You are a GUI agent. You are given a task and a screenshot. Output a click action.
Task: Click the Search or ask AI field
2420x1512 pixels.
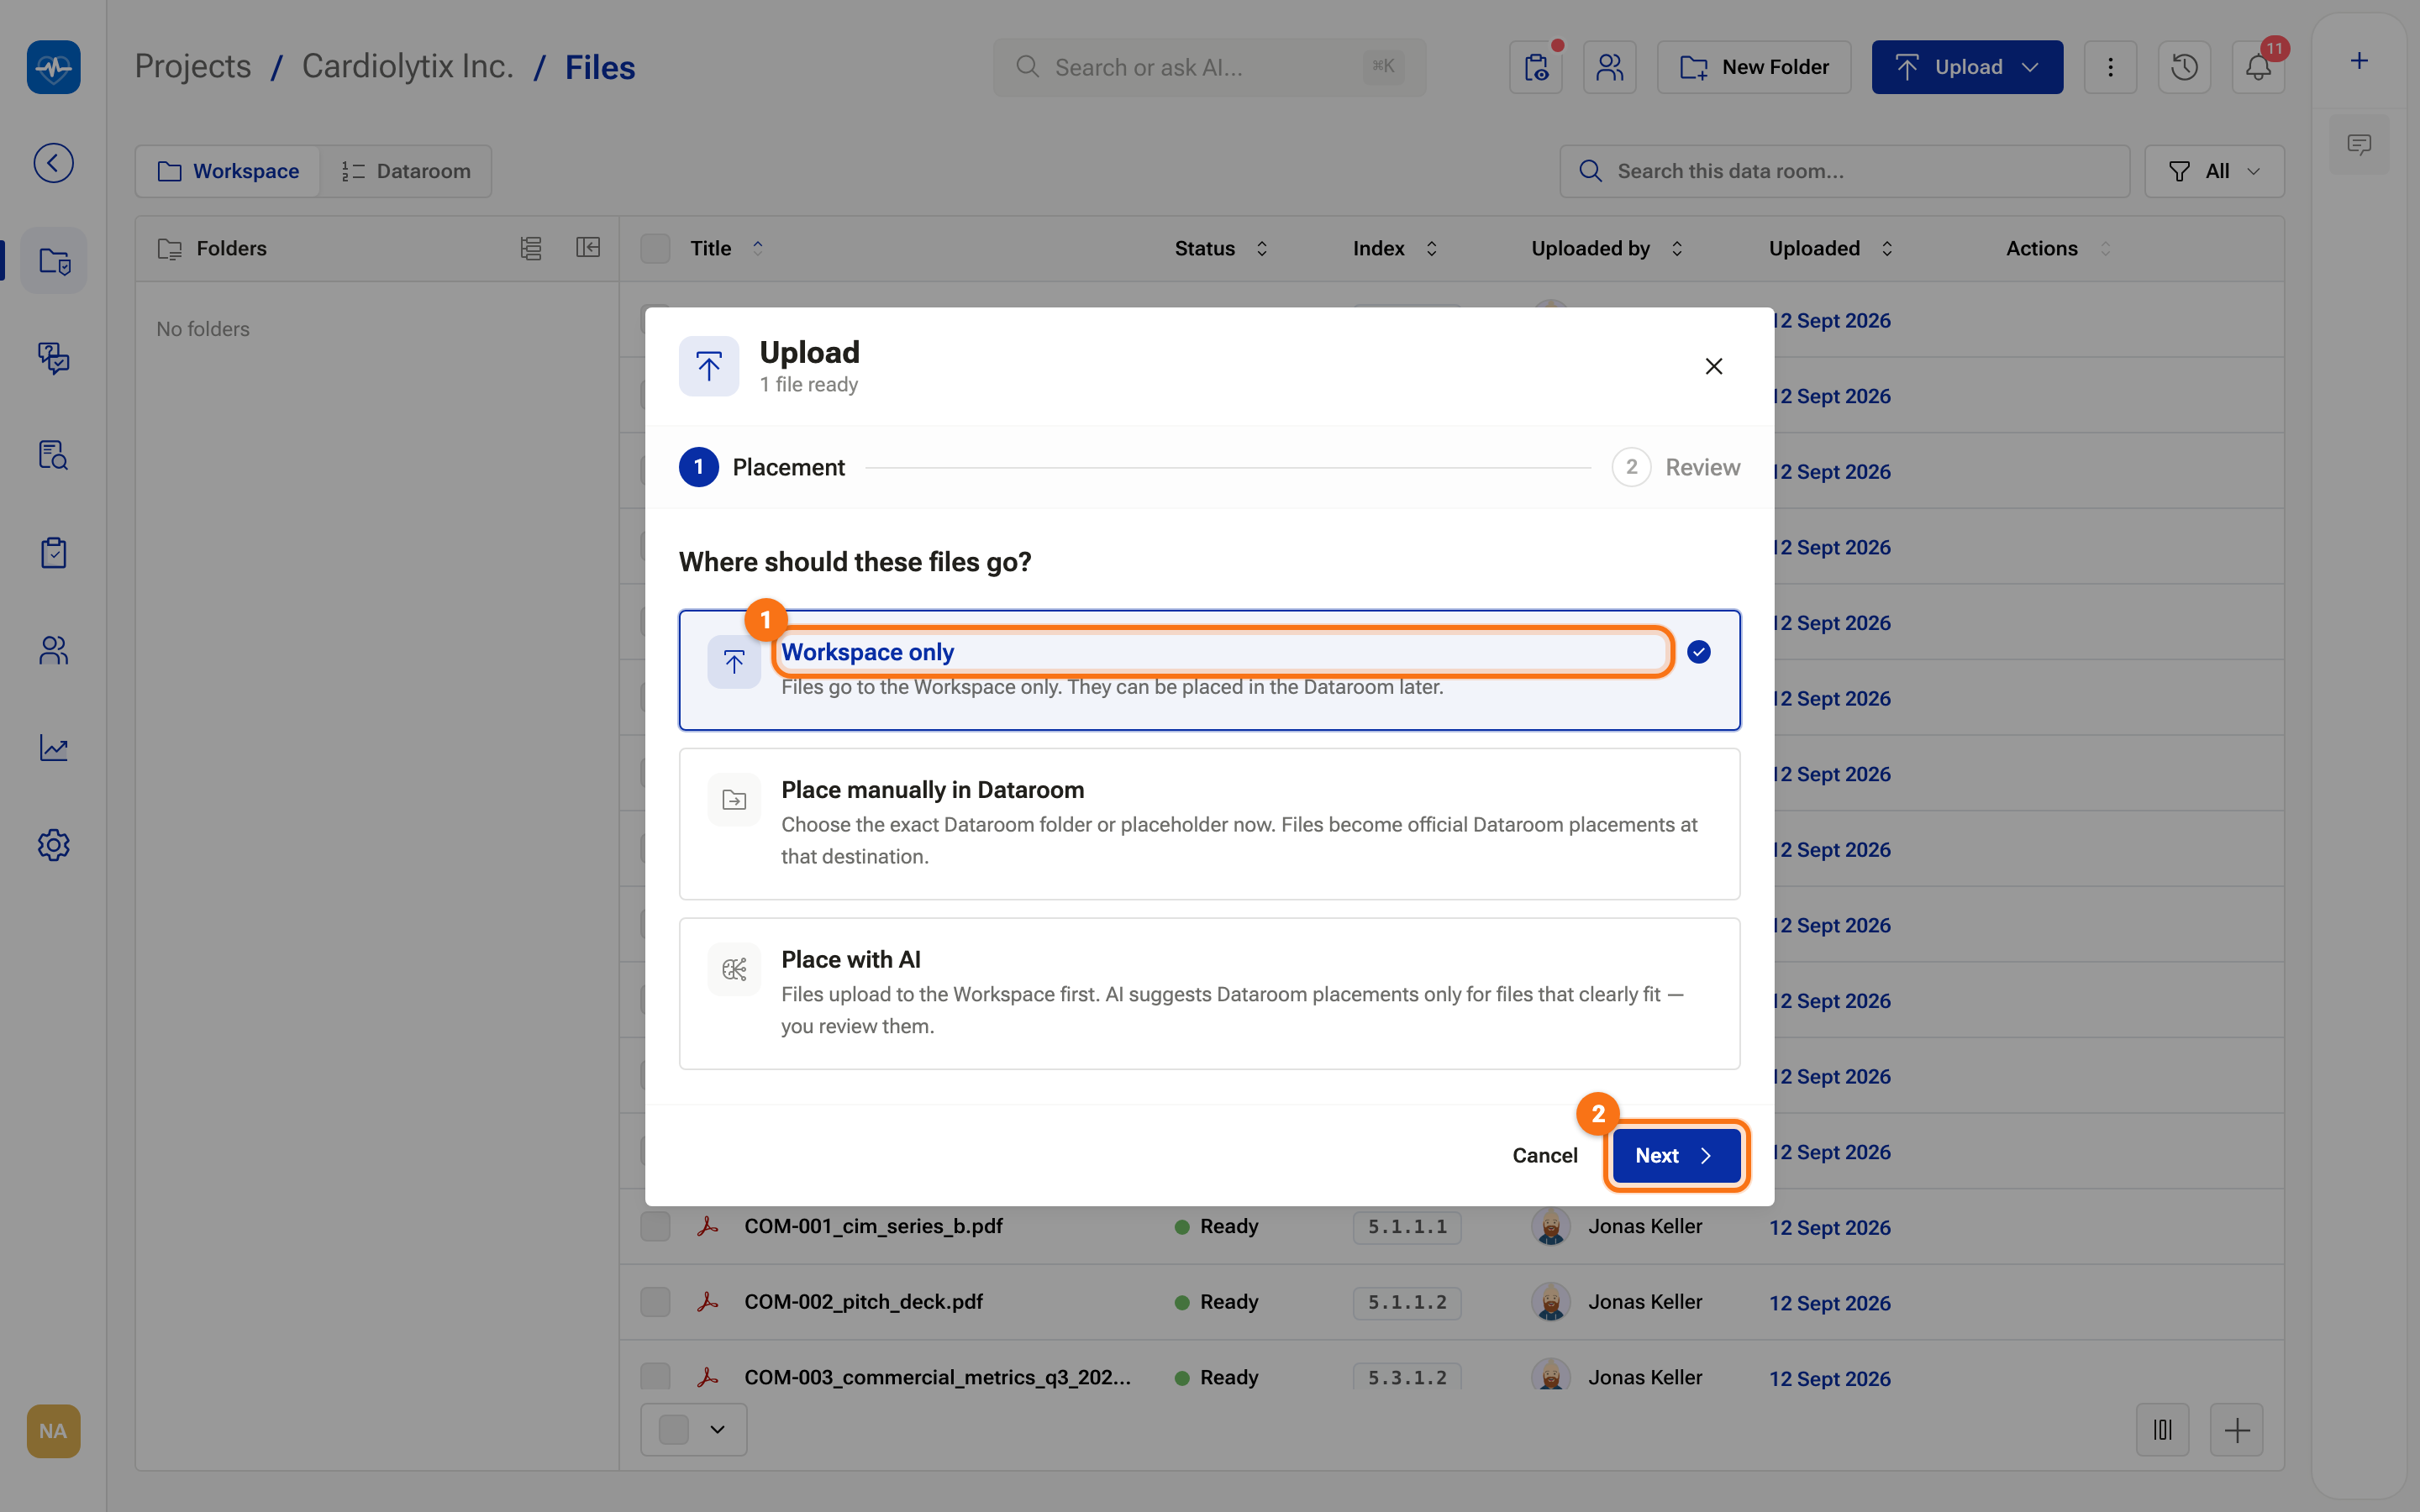tap(1209, 67)
